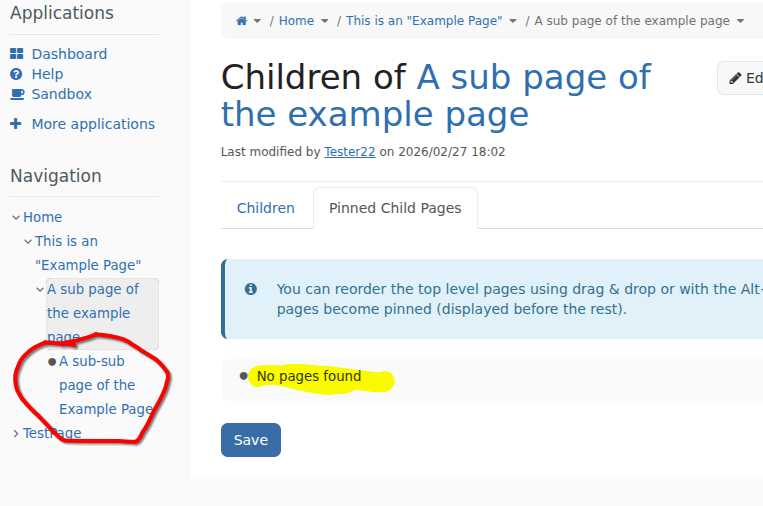Expand the TestPage tree node
Image resolution: width=763 pixels, height=506 pixels.
tap(16, 433)
